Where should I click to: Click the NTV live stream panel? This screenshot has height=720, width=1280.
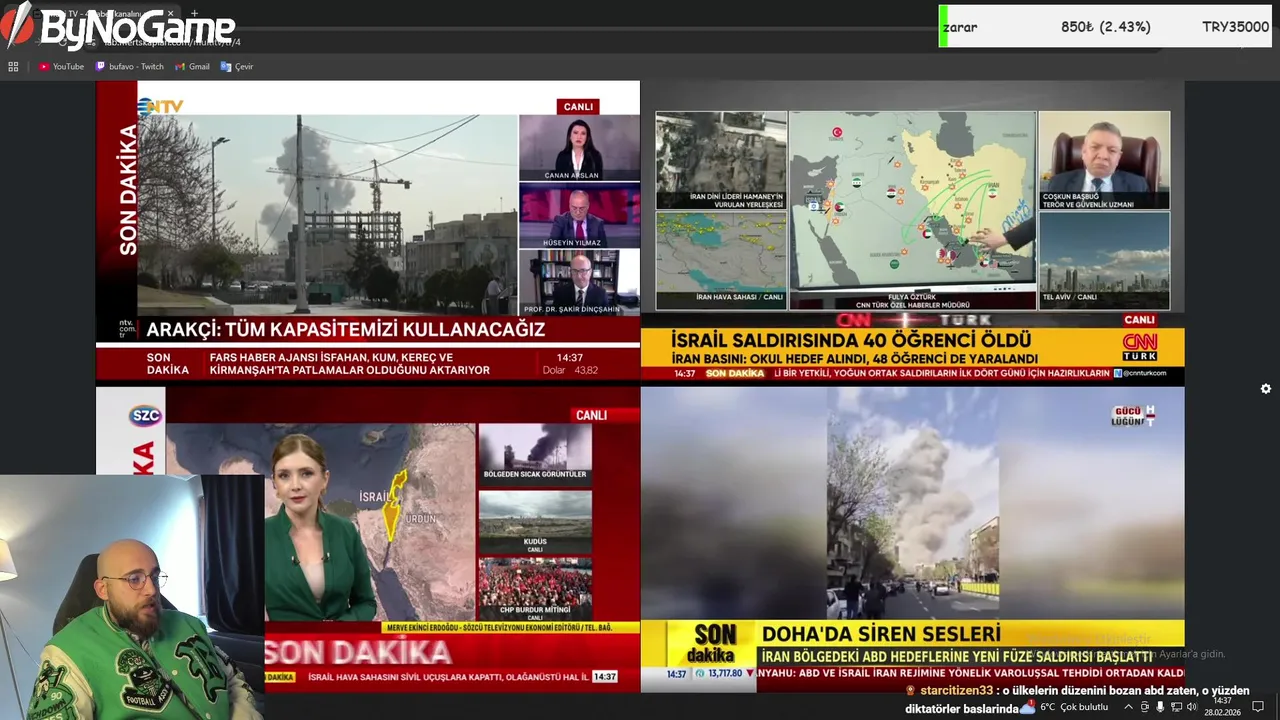tap(367, 230)
